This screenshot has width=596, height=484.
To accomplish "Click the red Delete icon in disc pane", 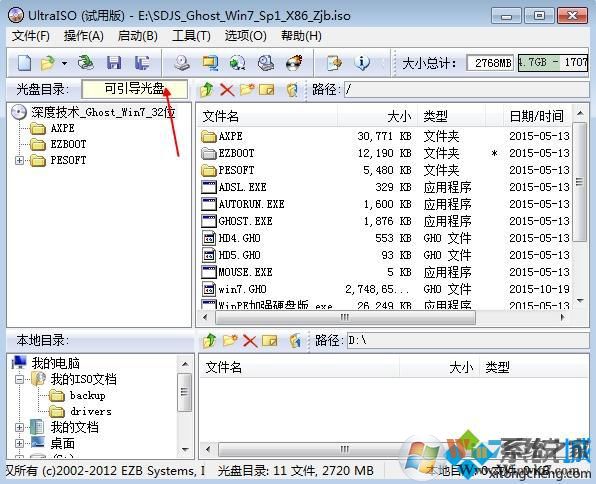I will [x=227, y=90].
